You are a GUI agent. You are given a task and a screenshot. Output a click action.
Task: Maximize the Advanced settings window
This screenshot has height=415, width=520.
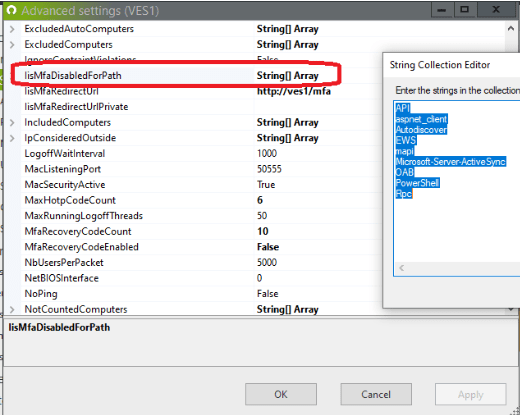coord(464,10)
